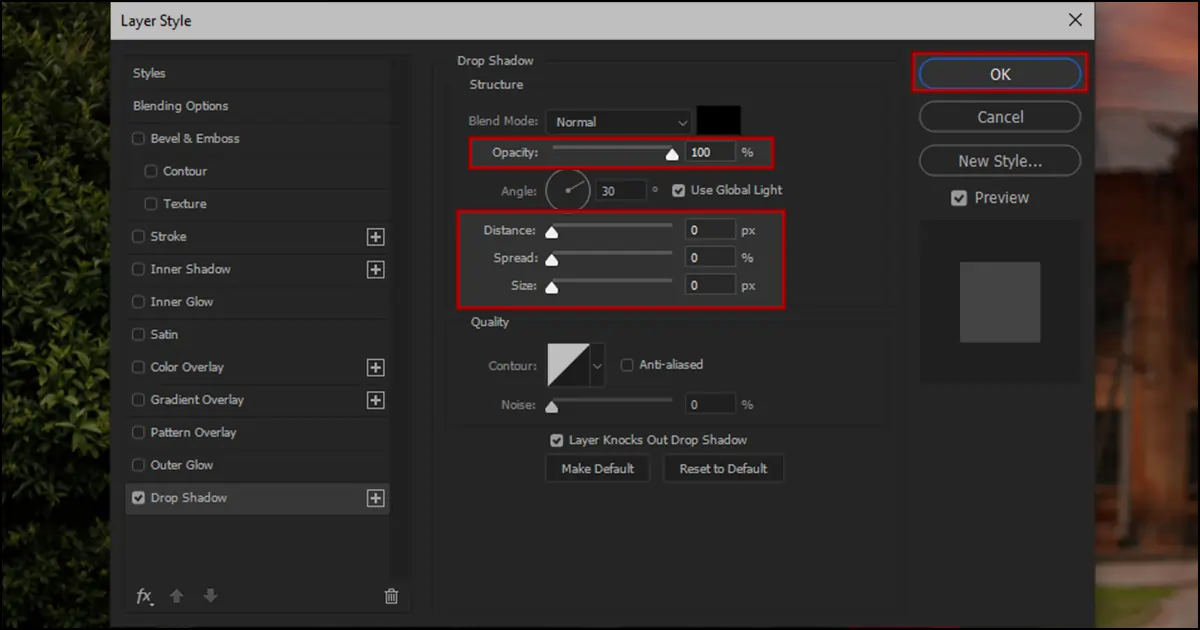Click the trash icon to delete an effect
This screenshot has width=1200, height=630.
tap(391, 595)
